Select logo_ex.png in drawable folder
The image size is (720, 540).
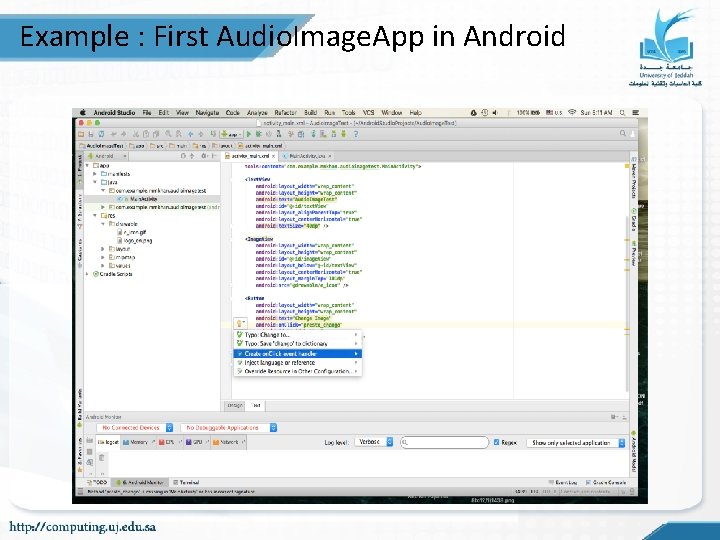(135, 241)
